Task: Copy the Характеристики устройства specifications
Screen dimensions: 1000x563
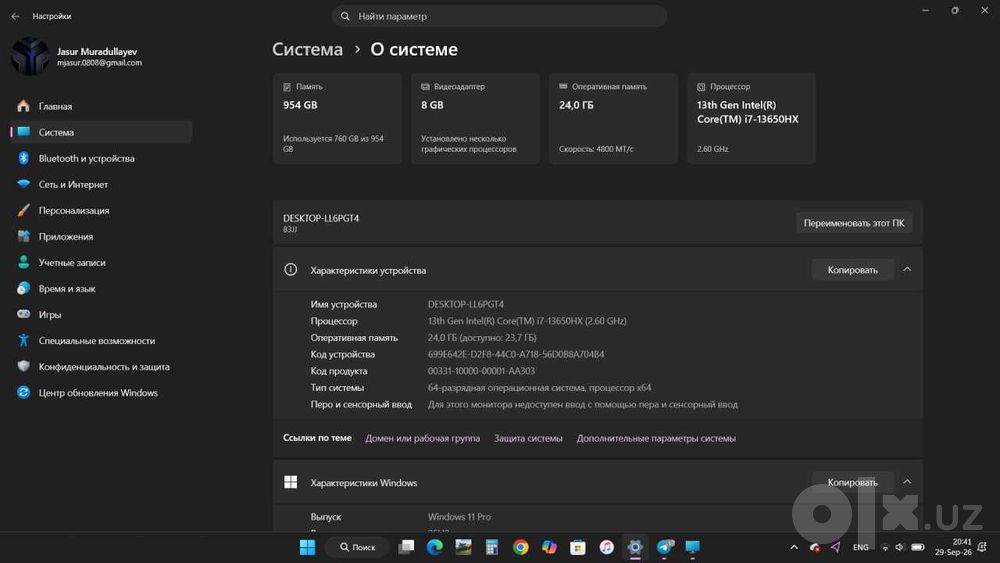Action: (853, 270)
